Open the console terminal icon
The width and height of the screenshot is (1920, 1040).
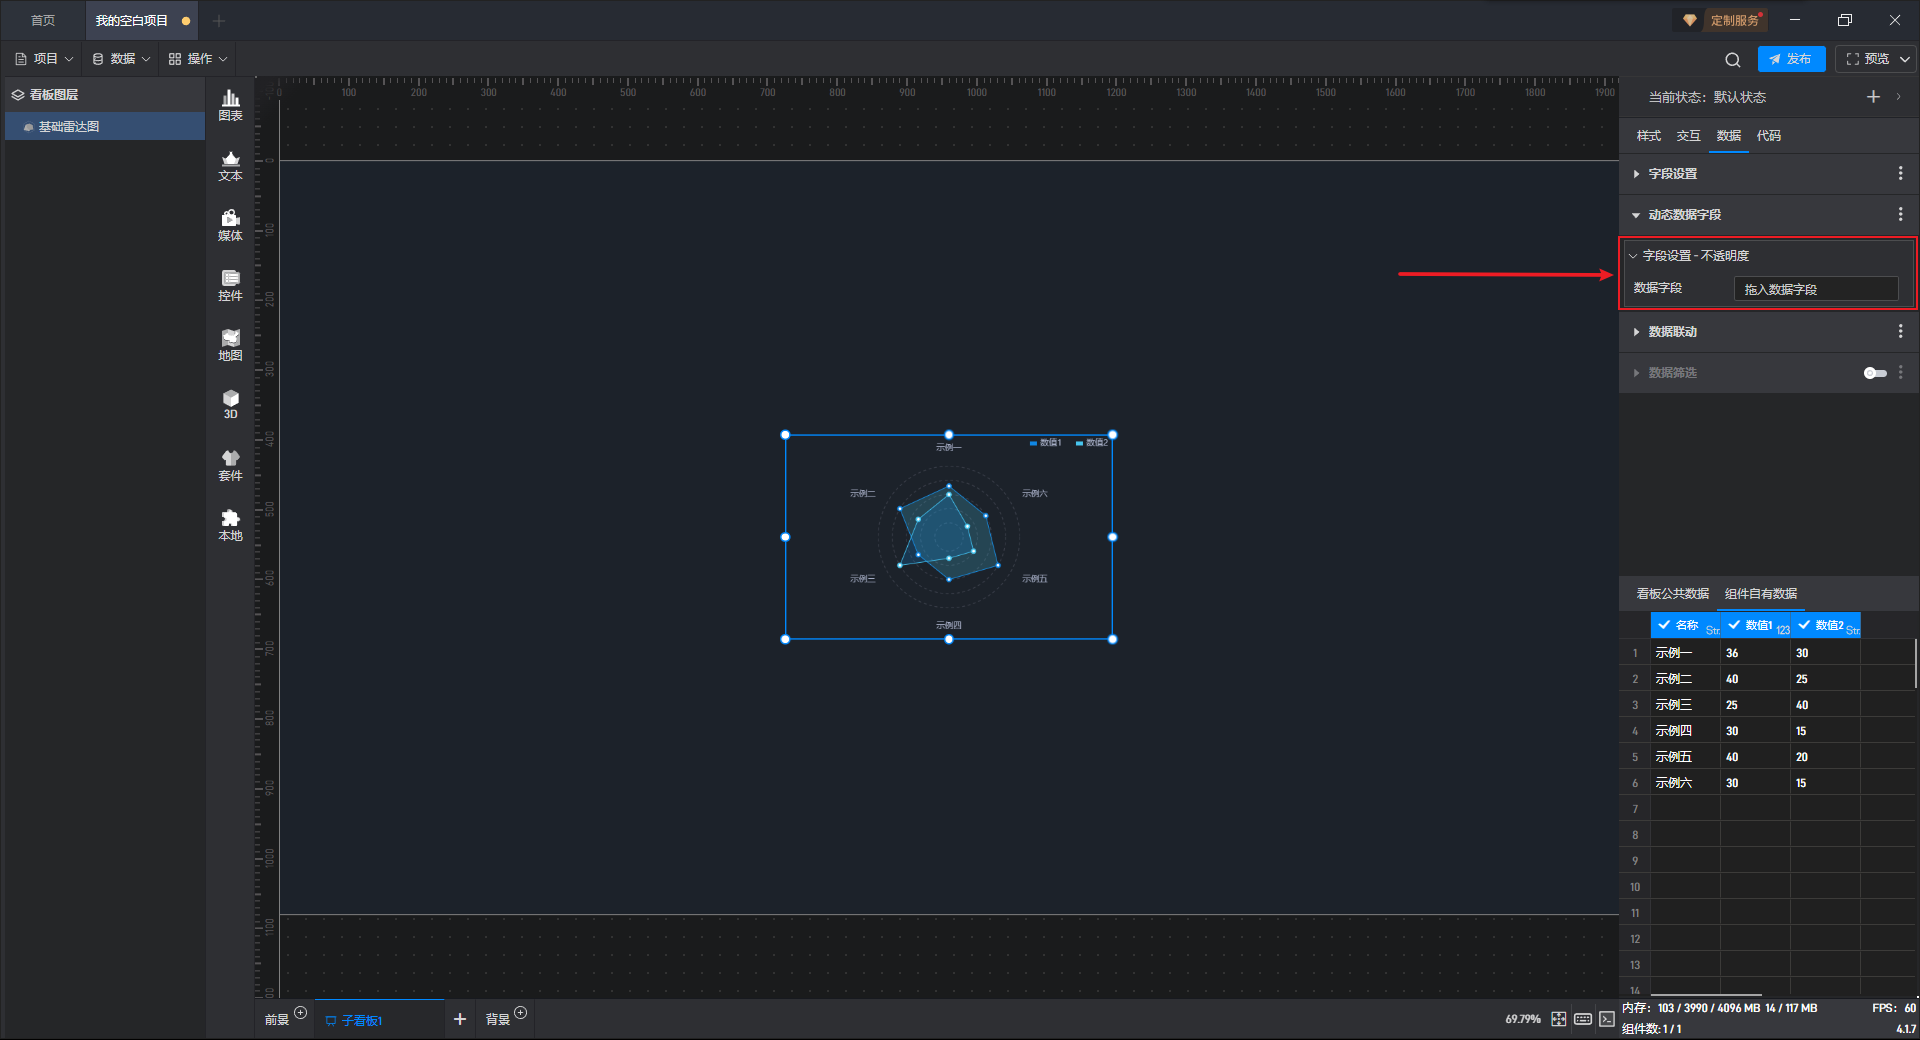point(1606,1019)
